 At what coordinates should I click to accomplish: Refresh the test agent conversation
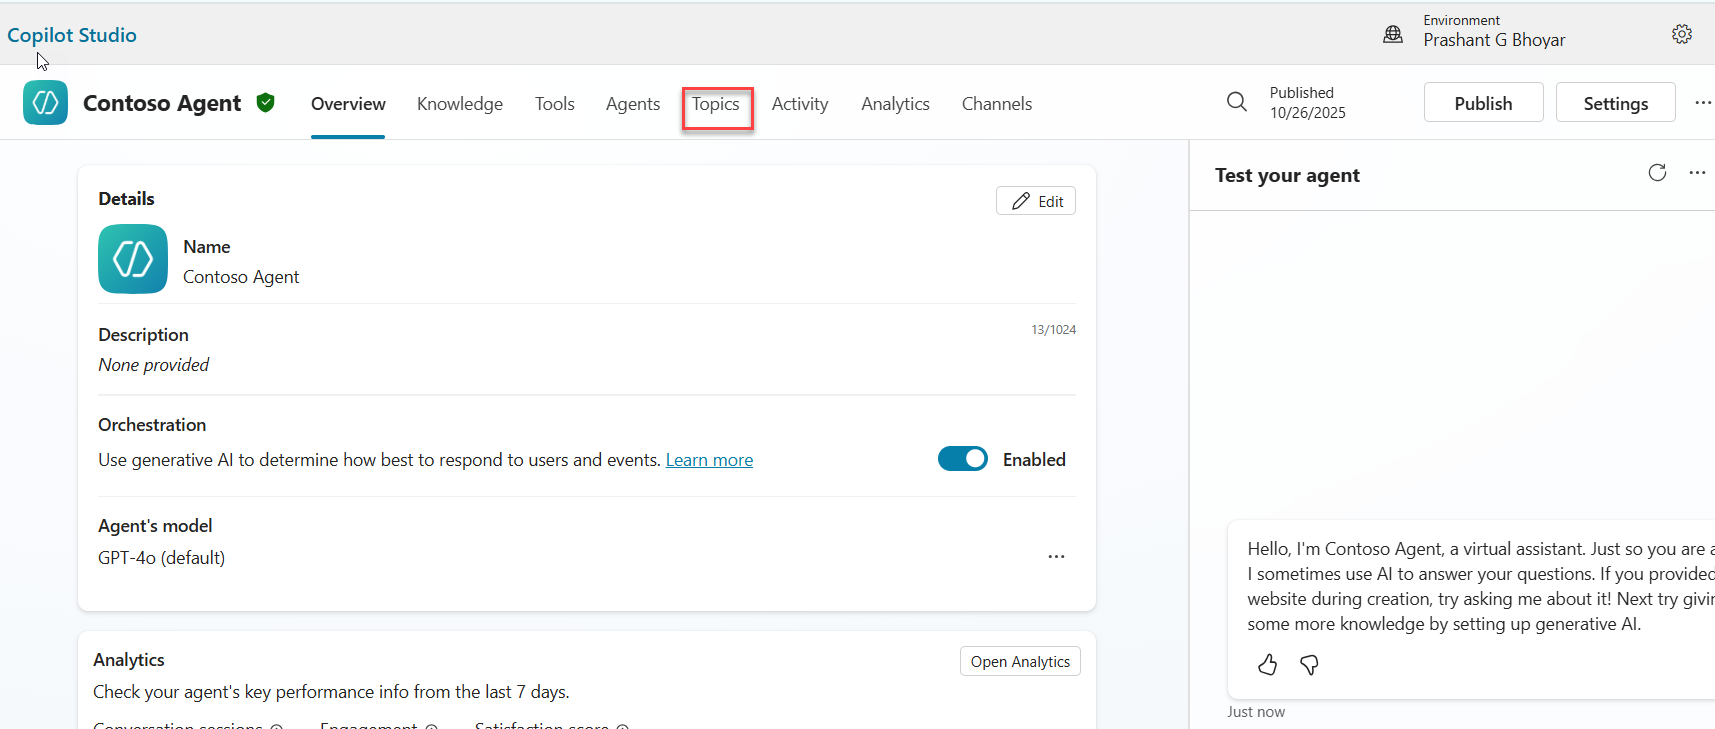coord(1657,172)
